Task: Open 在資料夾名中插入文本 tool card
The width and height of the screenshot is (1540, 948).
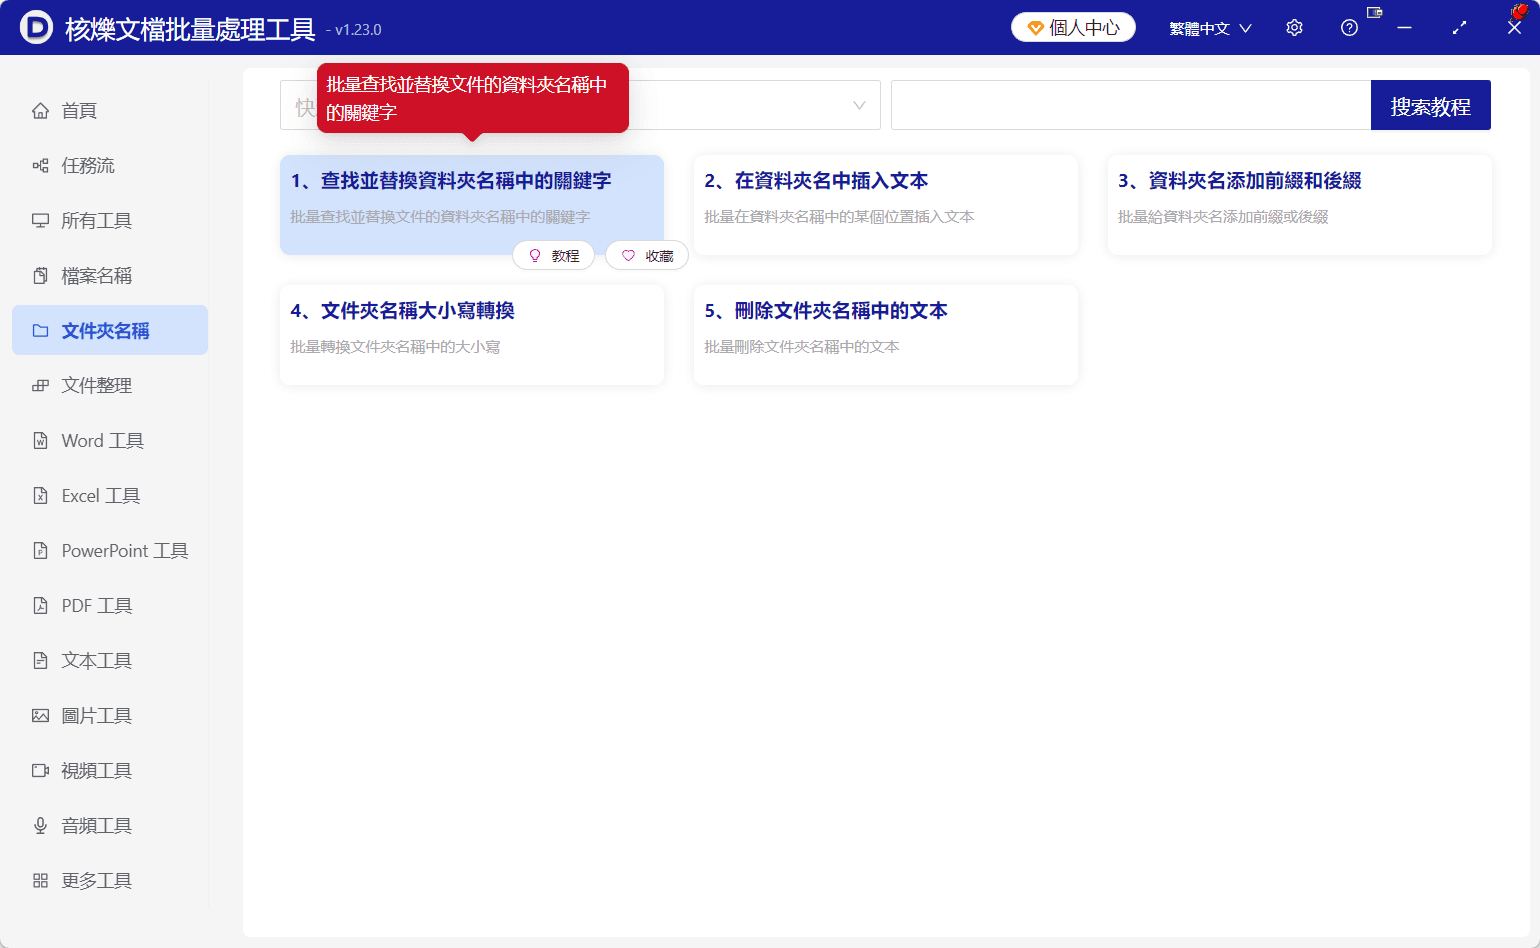Action: point(886,205)
